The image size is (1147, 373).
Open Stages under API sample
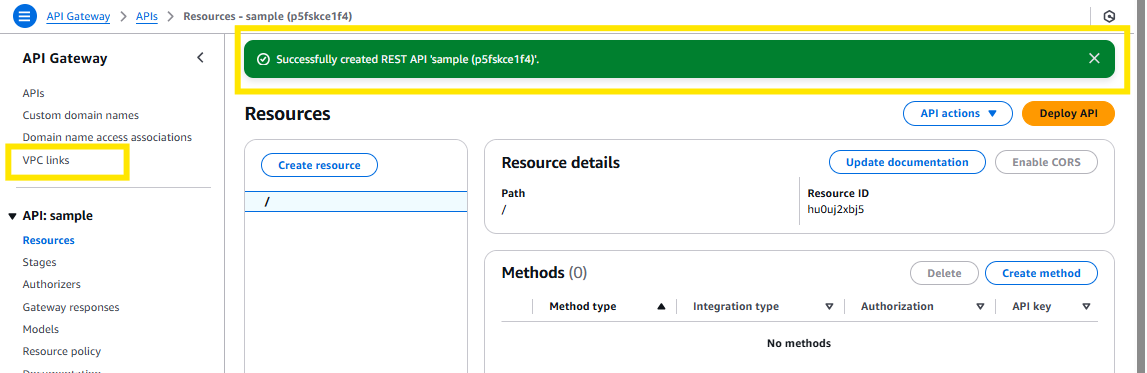[40, 262]
